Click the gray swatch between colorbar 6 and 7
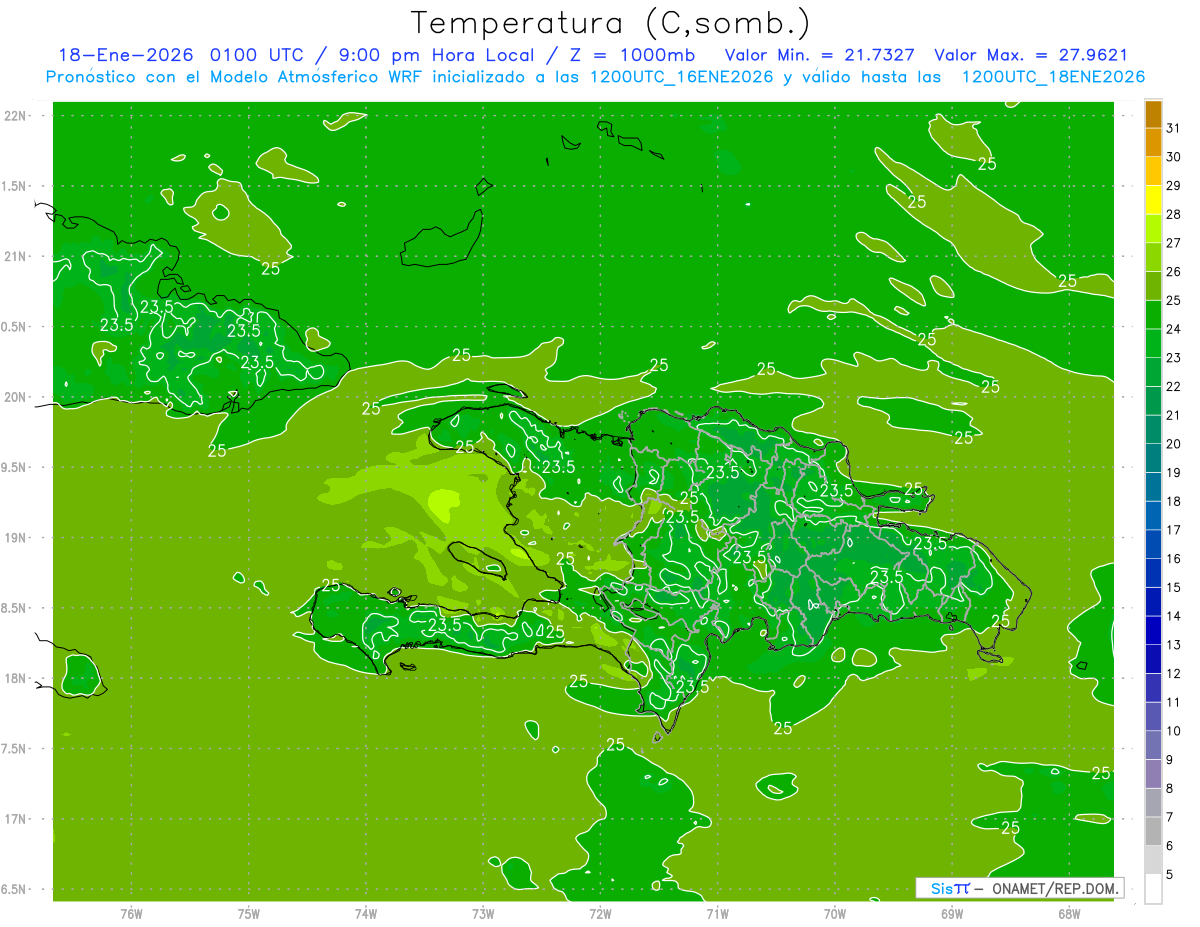Screen dimensions: 1200x927 point(1153,832)
